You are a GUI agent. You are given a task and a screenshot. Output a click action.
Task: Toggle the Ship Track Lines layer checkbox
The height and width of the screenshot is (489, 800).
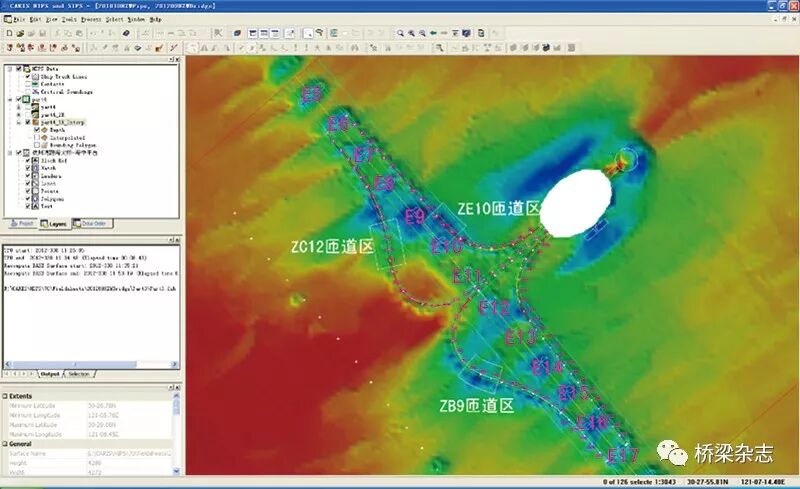(28, 77)
